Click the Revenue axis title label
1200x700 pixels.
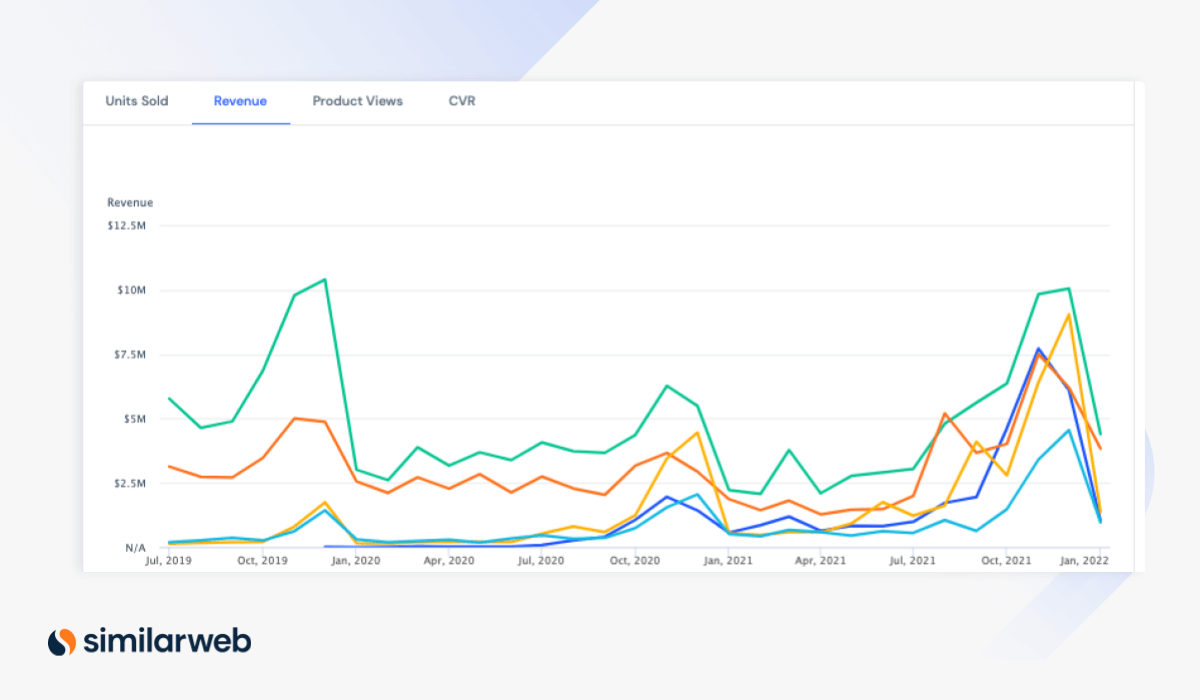point(130,202)
